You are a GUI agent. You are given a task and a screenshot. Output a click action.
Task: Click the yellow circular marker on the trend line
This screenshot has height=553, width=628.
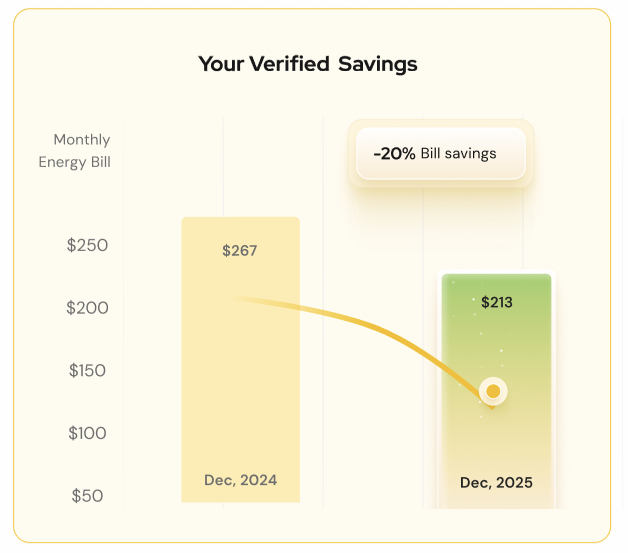[x=493, y=391]
